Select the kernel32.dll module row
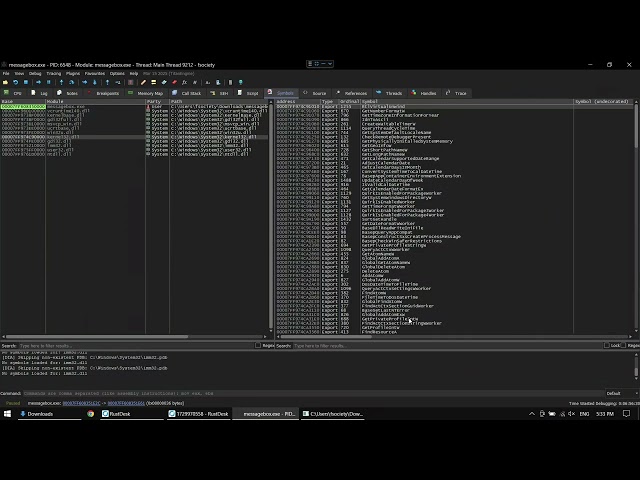The width and height of the screenshot is (640, 480). pyautogui.click(x=134, y=137)
